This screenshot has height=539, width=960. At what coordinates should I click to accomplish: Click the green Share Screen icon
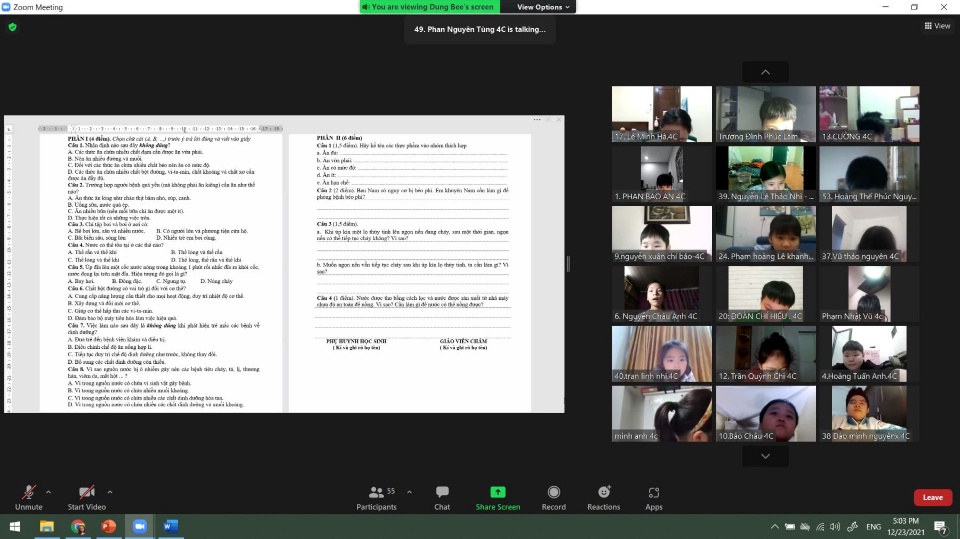tap(497, 492)
